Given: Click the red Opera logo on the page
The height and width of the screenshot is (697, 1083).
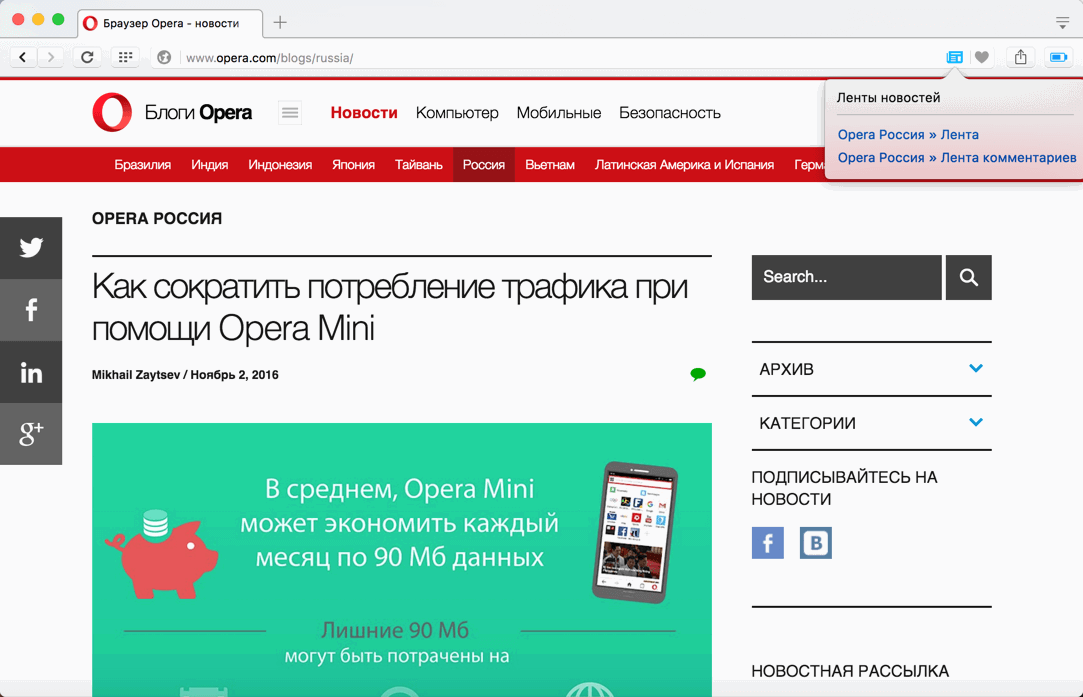Looking at the screenshot, I should (112, 112).
